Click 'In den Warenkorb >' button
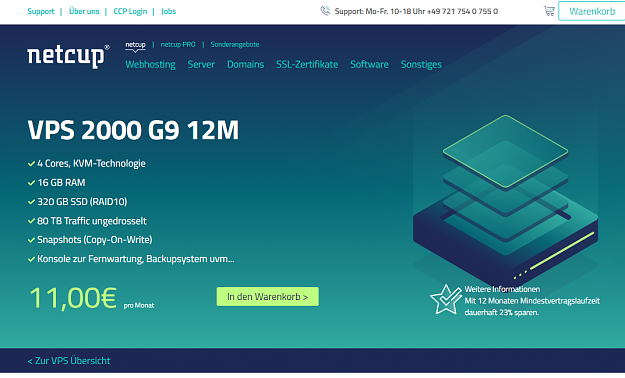Viewport: 625px width, 378px height. 267,297
